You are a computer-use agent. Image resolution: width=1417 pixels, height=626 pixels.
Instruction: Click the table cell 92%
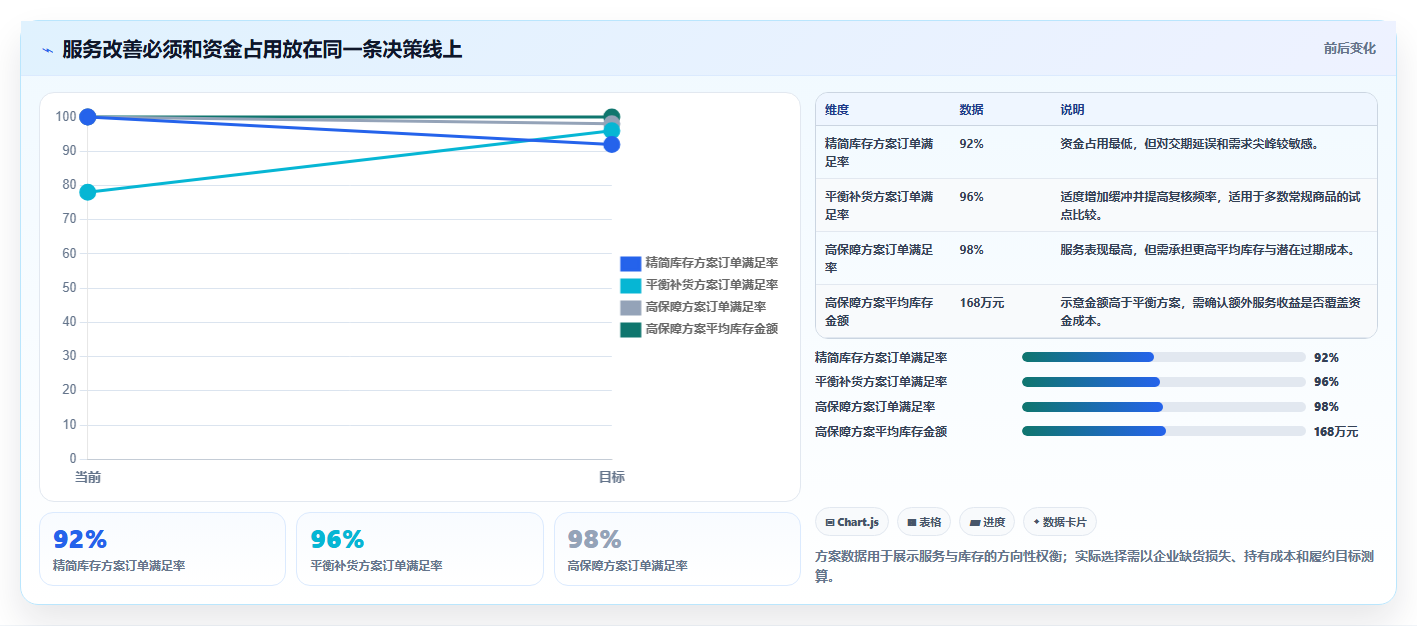pyautogui.click(x=971, y=144)
